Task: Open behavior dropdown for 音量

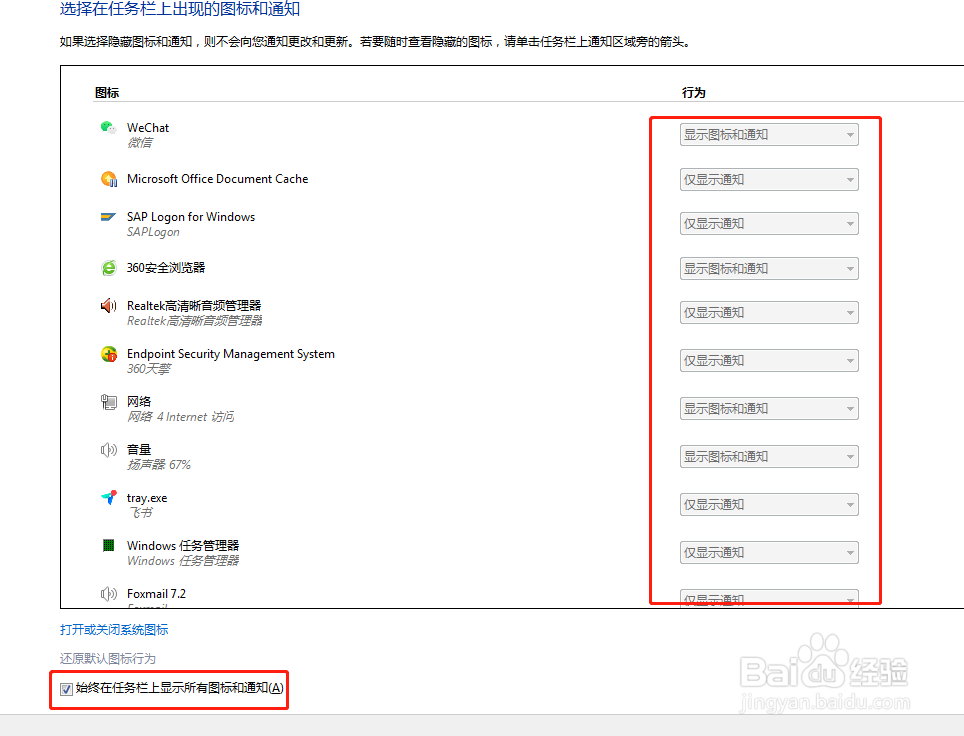Action: point(769,457)
